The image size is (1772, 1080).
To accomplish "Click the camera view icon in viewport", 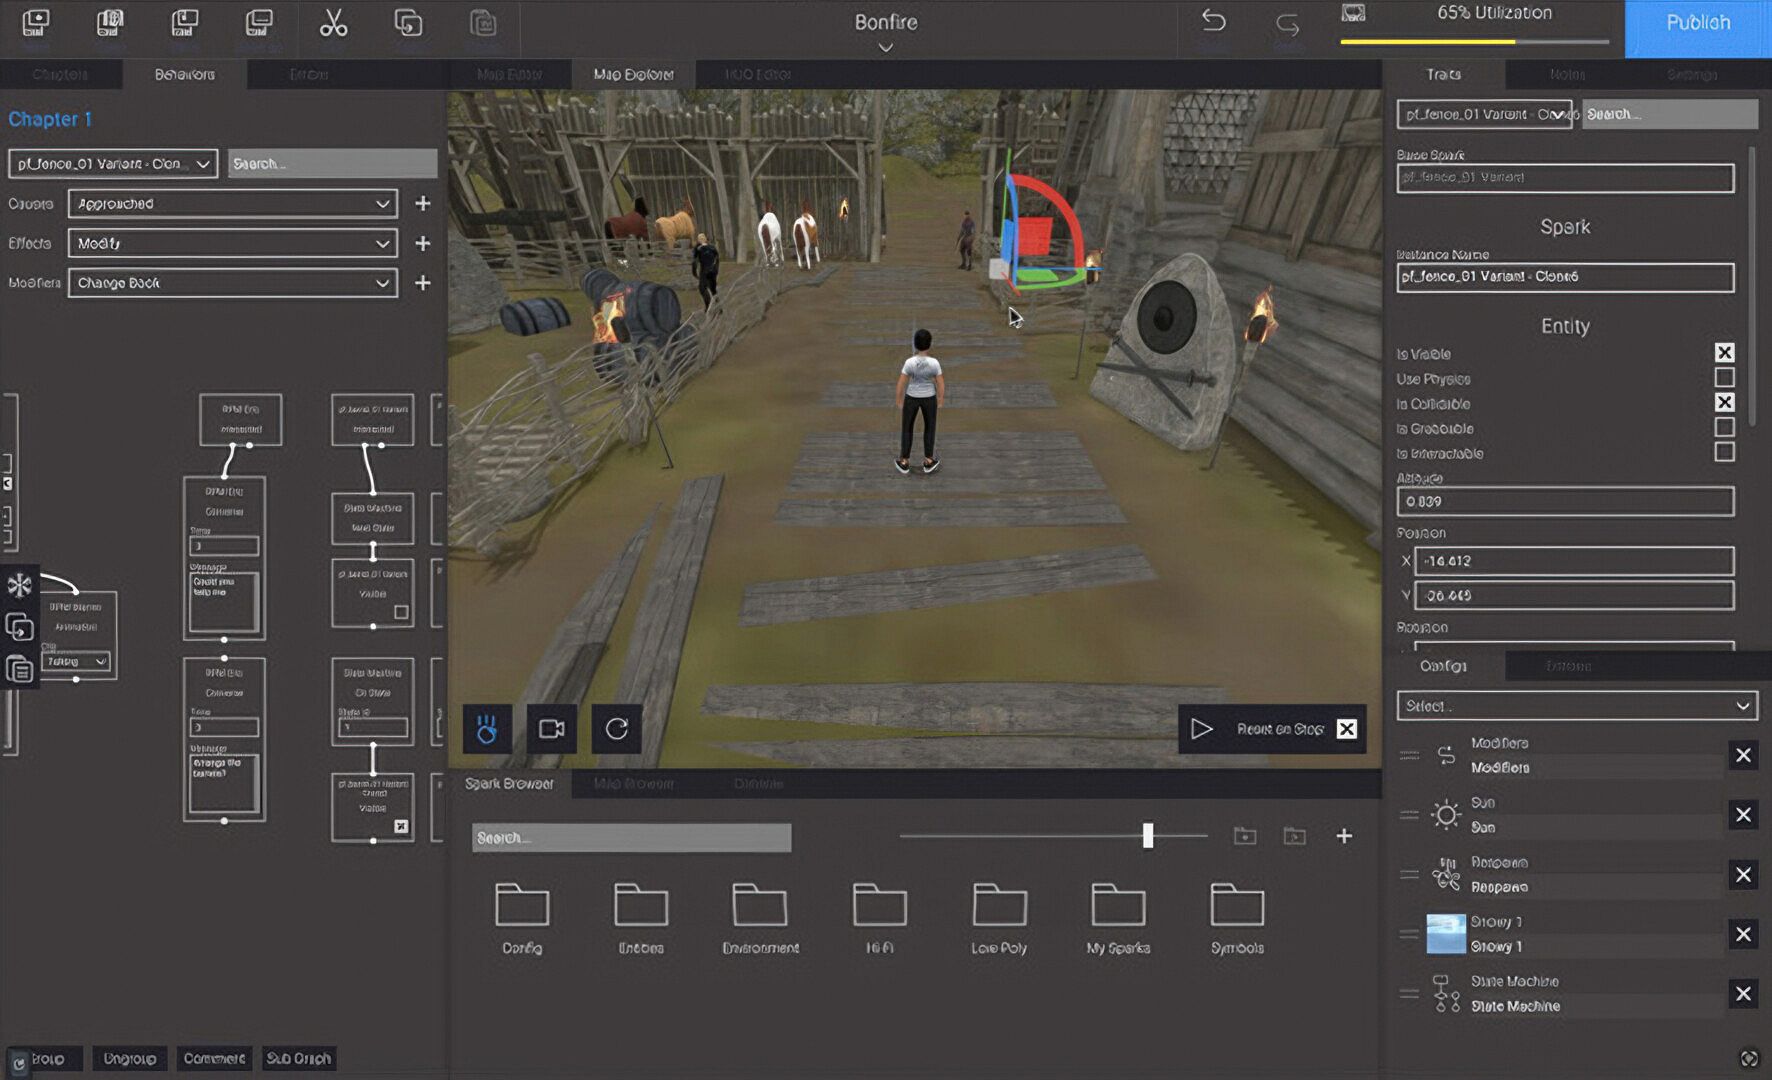I will 552,729.
